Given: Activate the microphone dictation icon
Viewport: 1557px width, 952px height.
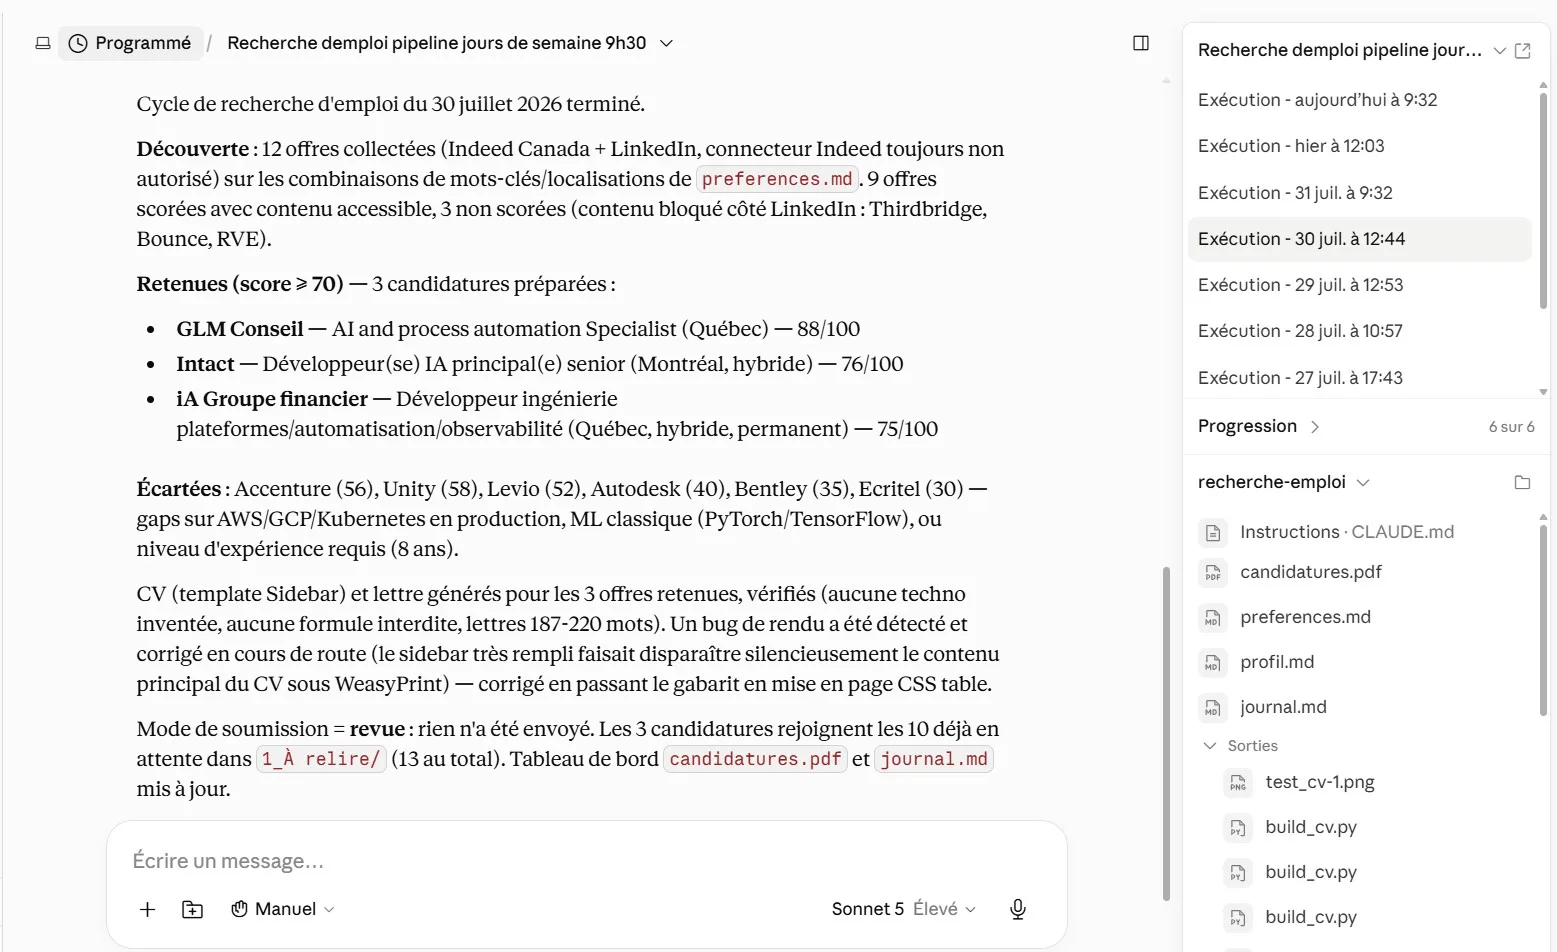Looking at the screenshot, I should point(1018,909).
